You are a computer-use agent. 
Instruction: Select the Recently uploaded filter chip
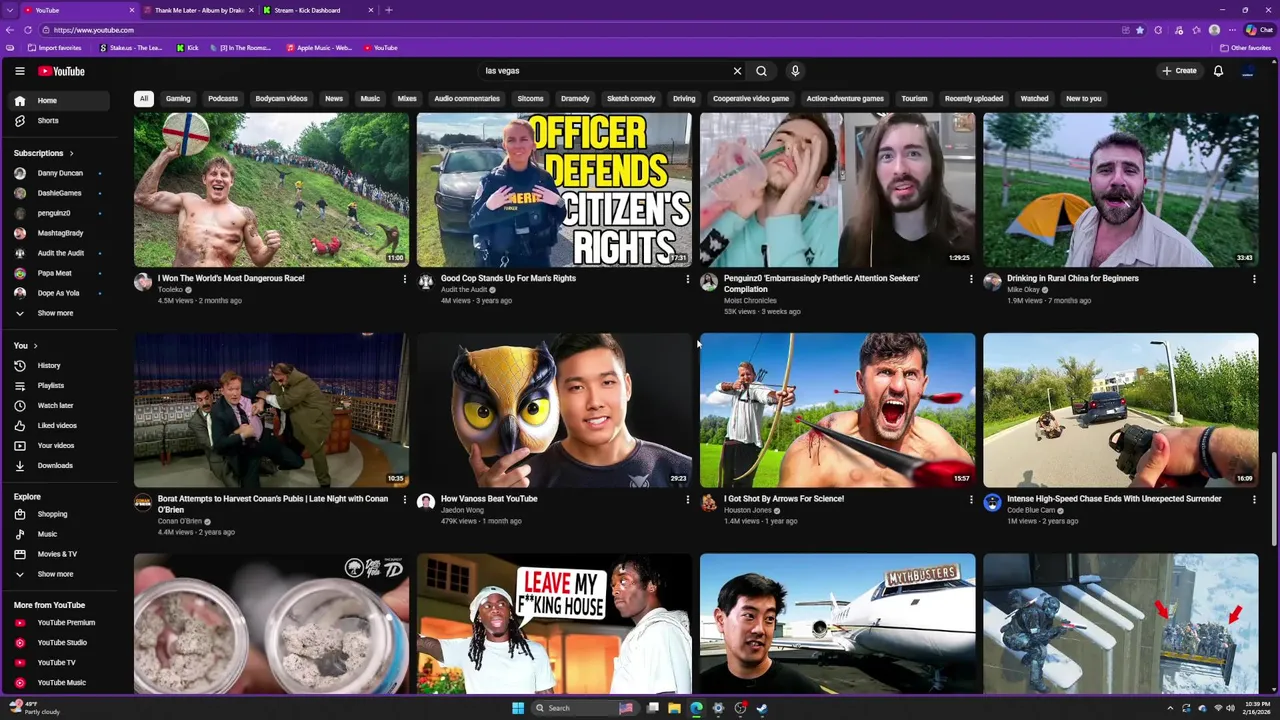tap(974, 99)
